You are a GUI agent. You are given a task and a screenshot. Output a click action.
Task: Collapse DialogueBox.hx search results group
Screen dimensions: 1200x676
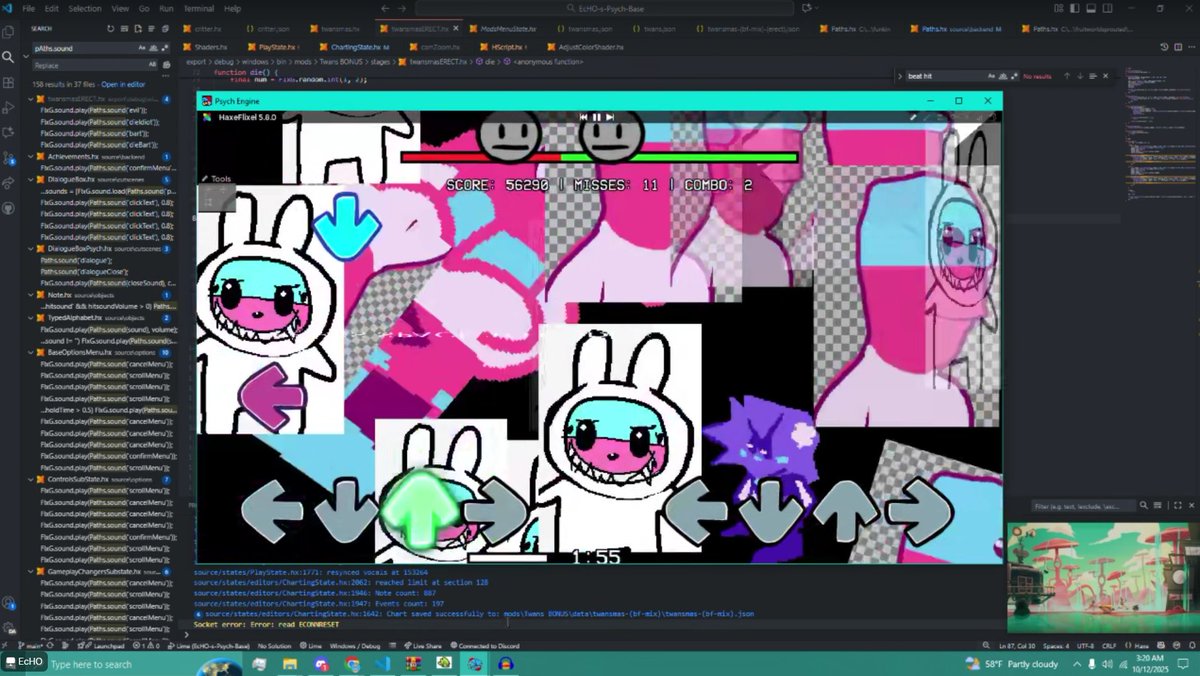(30, 179)
